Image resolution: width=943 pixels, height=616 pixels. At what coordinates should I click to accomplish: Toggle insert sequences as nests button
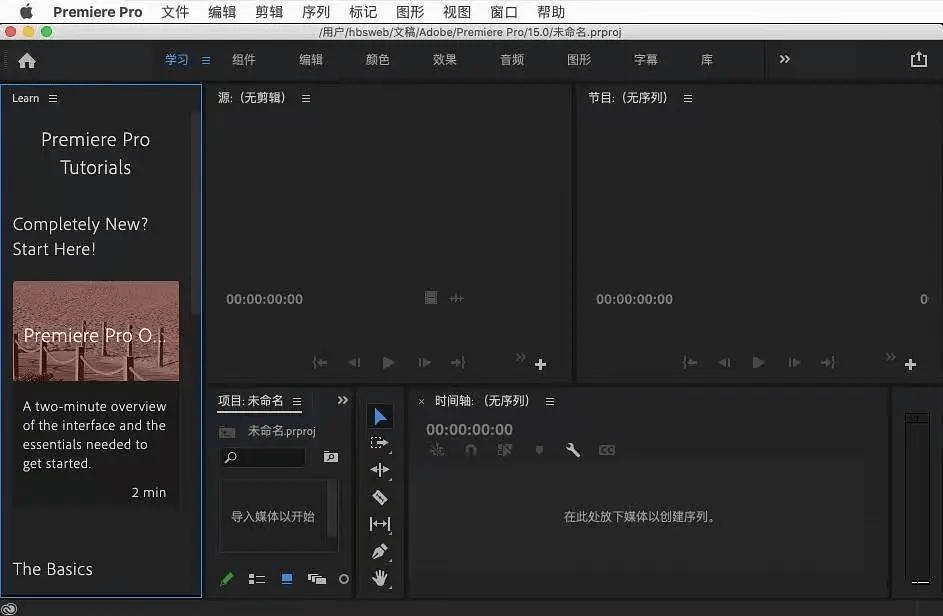[437, 449]
